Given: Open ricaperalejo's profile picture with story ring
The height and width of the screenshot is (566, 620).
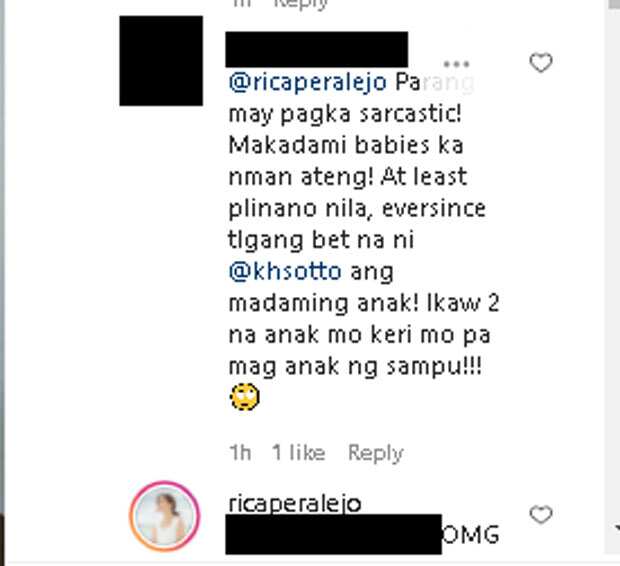Looking at the screenshot, I should [164, 516].
